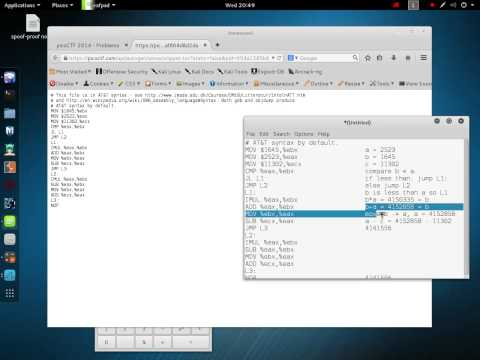Click the search magnifier icon
Screen dimensions: 480x360
(355, 58)
